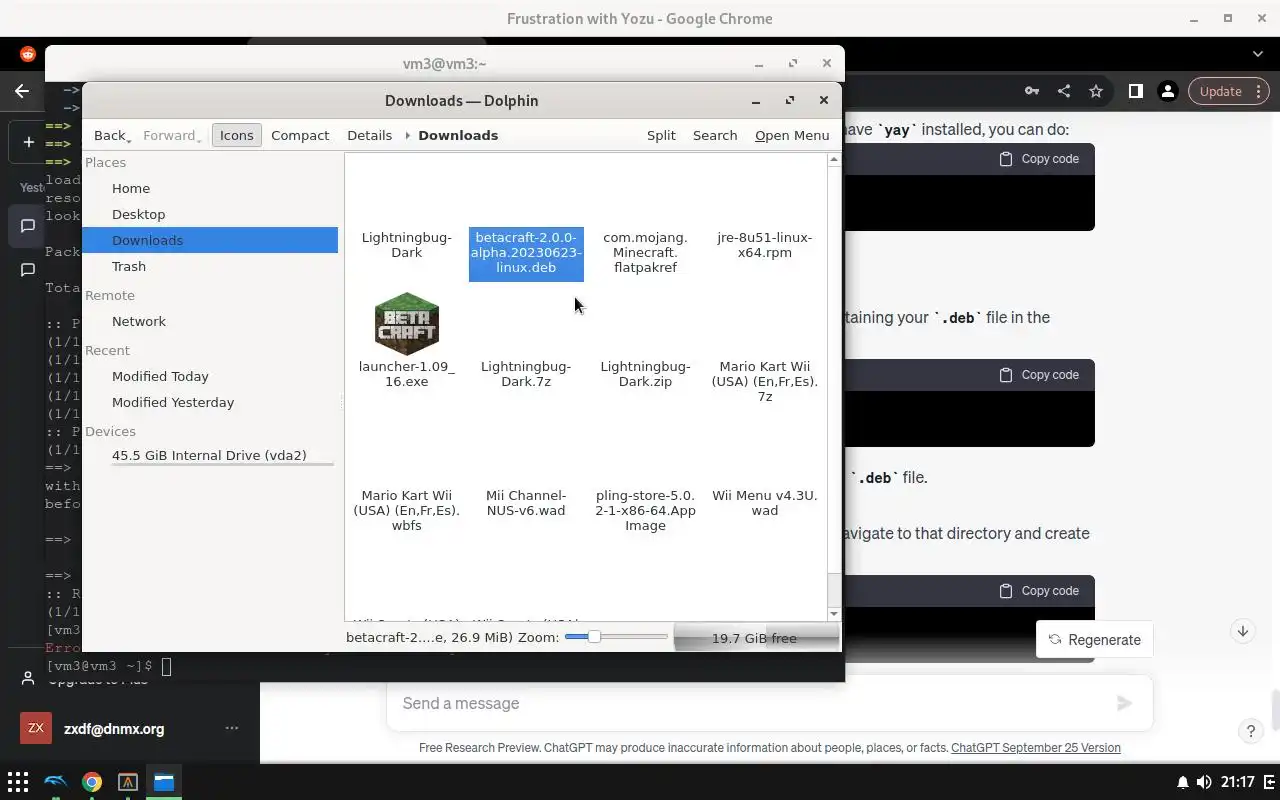Open ChatGPT help question mark
Screen dimensions: 1280x800
(x=1250, y=731)
